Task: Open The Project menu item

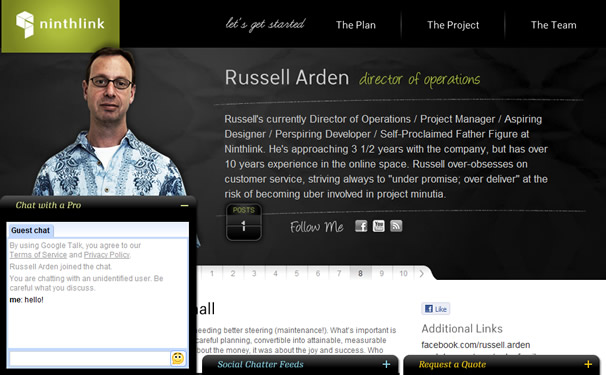Action: [x=453, y=25]
